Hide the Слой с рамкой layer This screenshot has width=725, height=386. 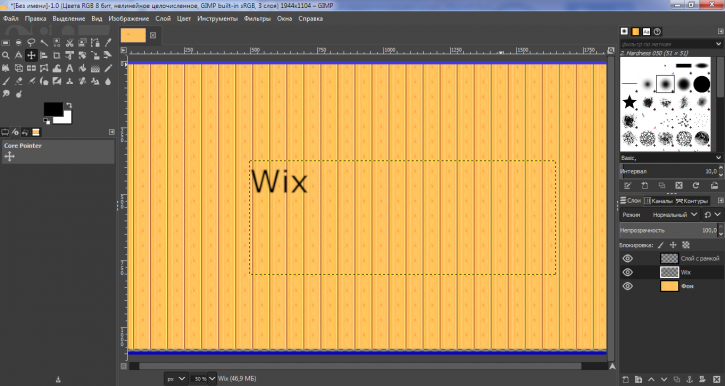point(627,258)
